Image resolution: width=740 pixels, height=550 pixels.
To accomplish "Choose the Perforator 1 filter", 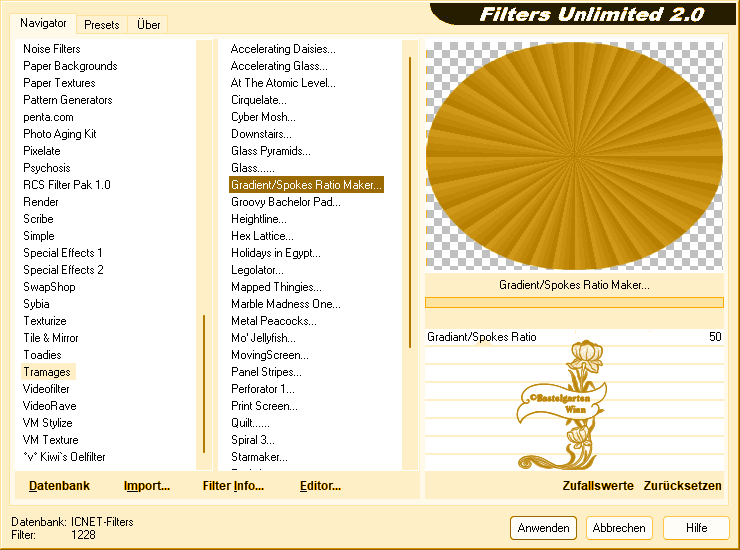I will coord(263,389).
